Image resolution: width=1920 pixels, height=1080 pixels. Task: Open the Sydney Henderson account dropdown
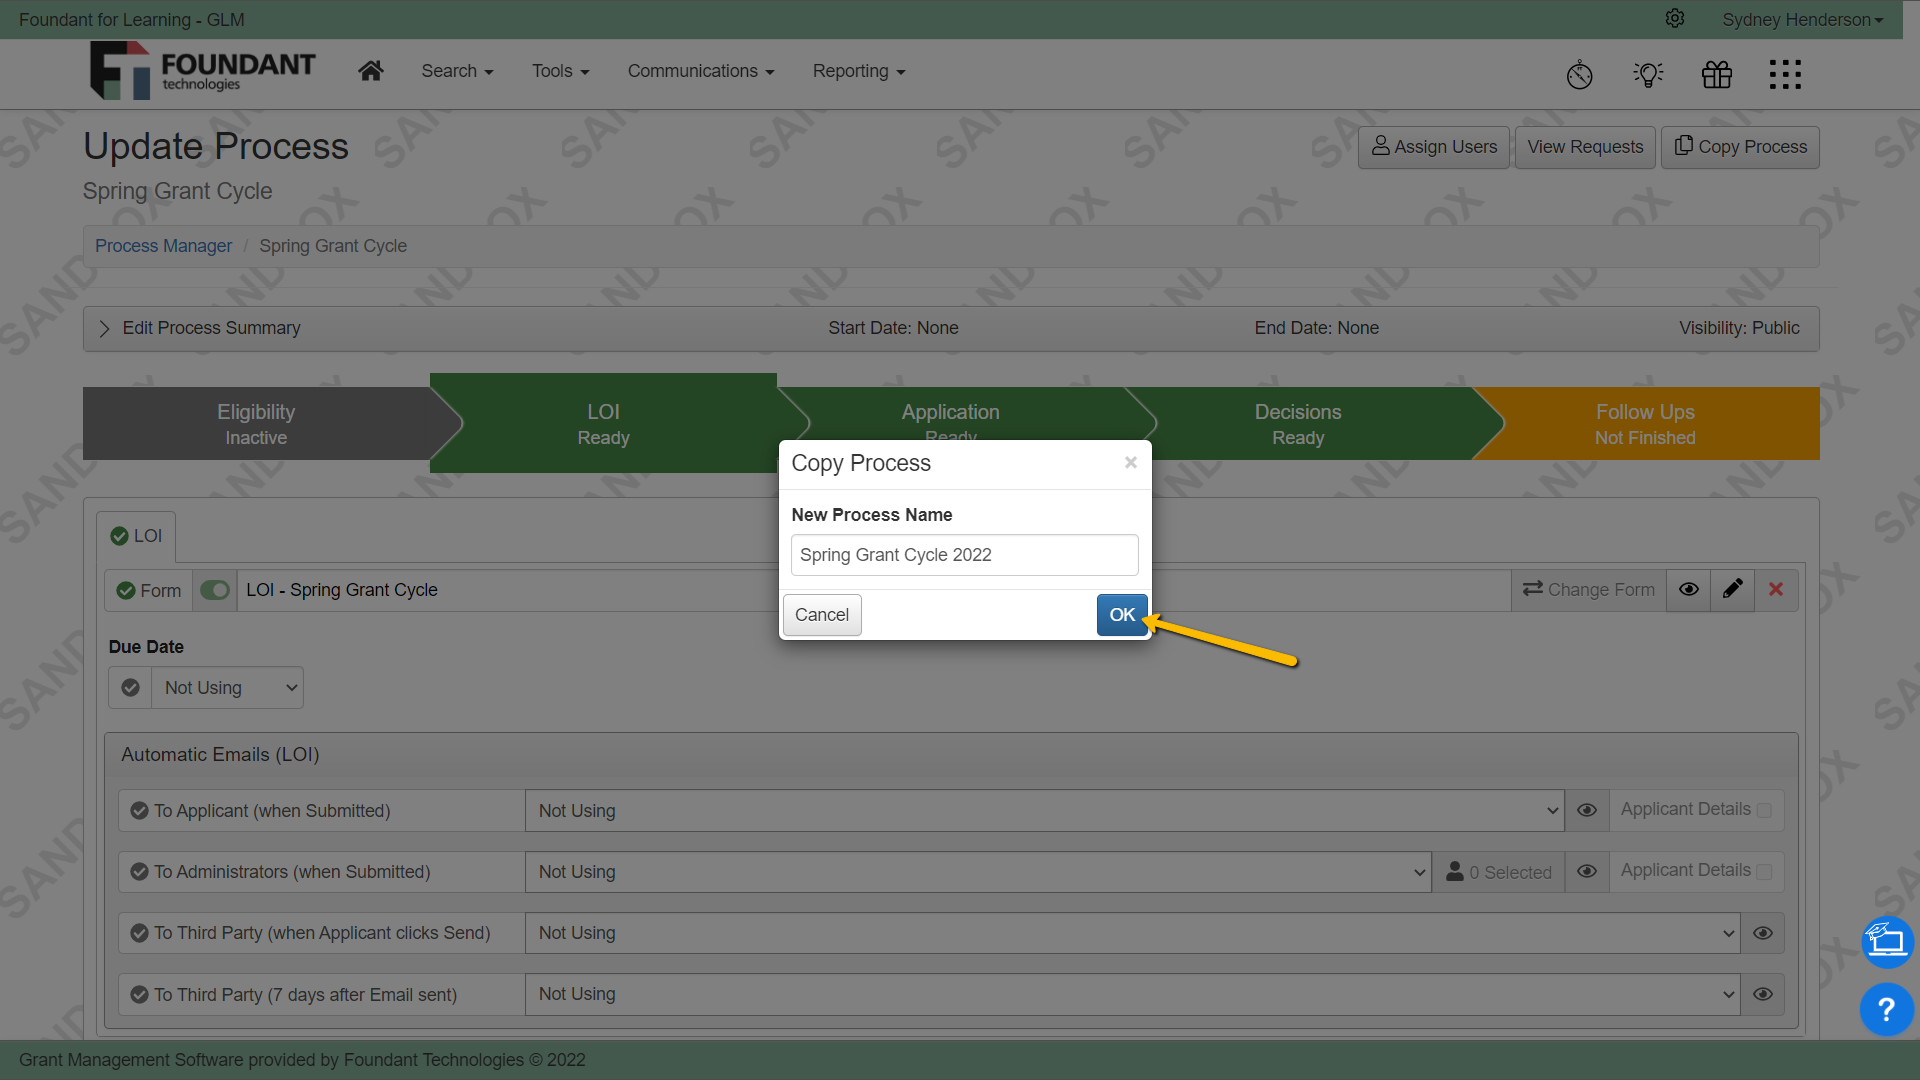(x=1802, y=19)
